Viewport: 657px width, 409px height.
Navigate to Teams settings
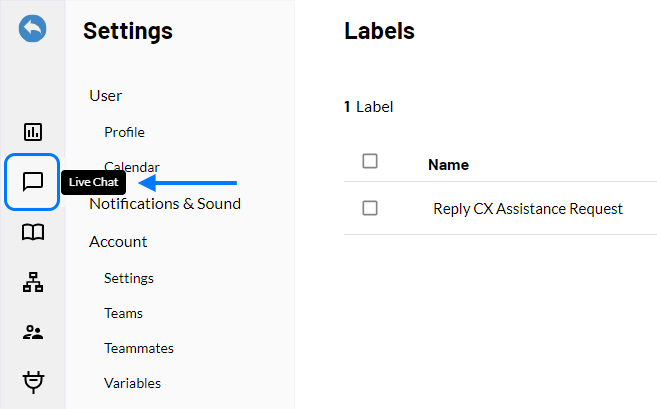[x=124, y=313]
